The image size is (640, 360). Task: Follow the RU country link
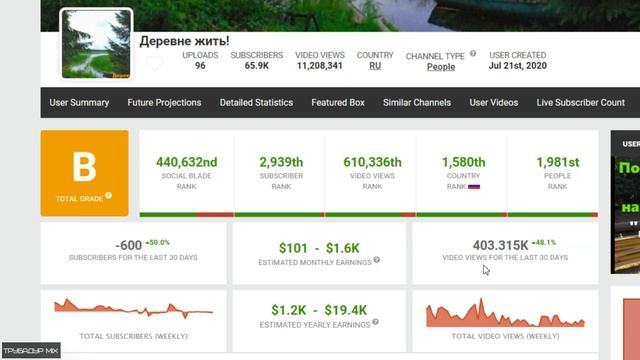pos(375,66)
